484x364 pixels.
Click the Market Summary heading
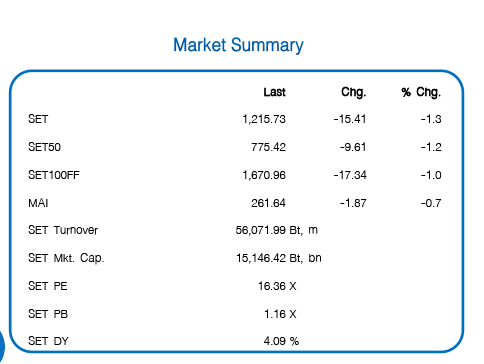tap(238, 45)
